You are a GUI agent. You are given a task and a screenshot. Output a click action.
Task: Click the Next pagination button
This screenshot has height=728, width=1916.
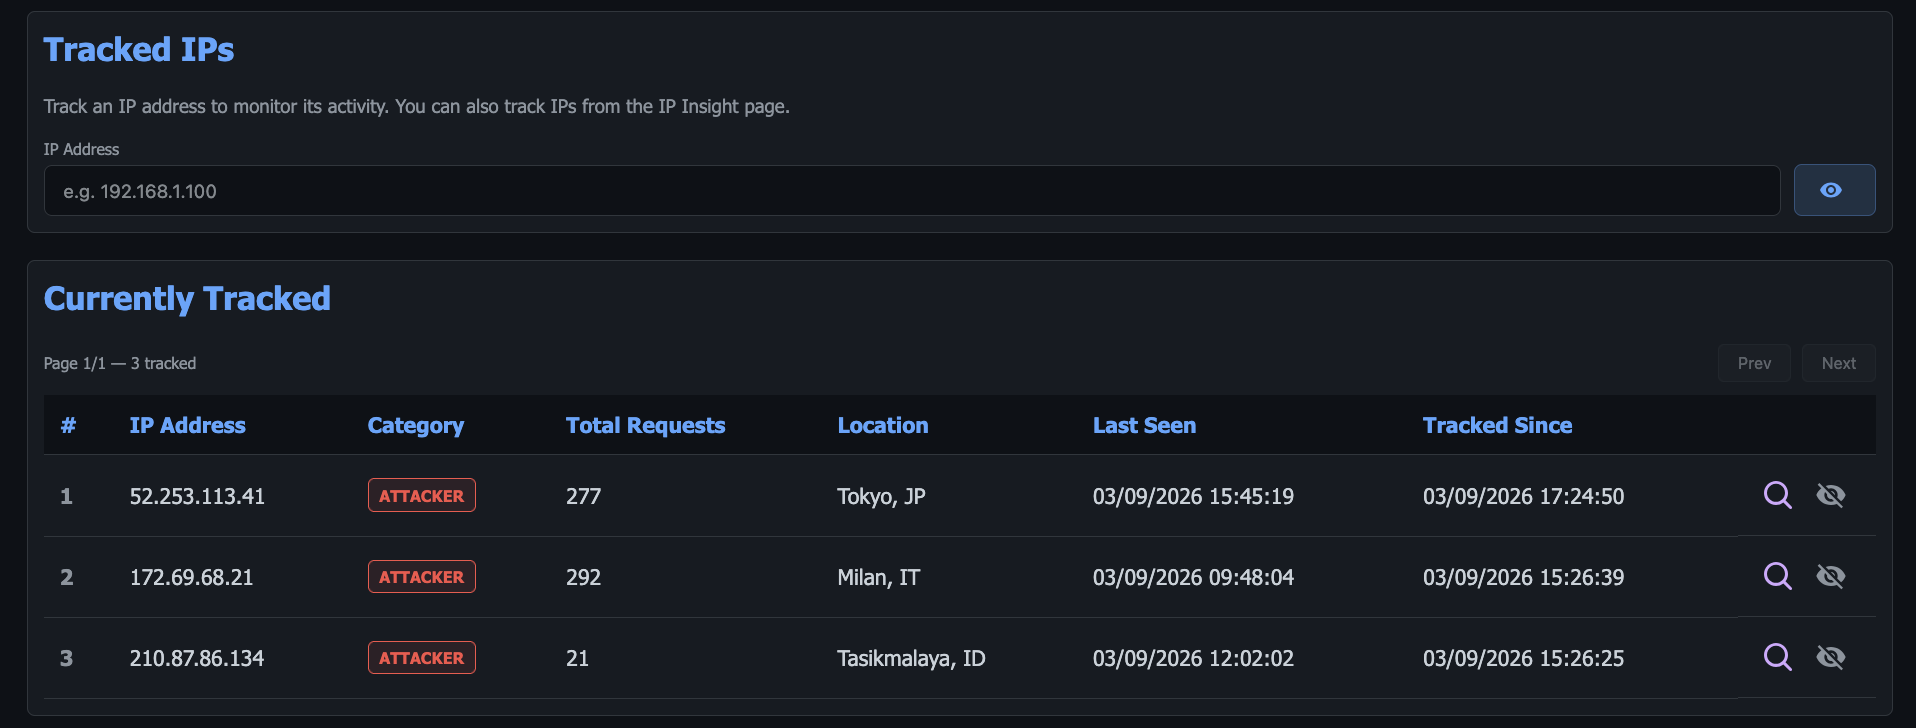coord(1838,362)
